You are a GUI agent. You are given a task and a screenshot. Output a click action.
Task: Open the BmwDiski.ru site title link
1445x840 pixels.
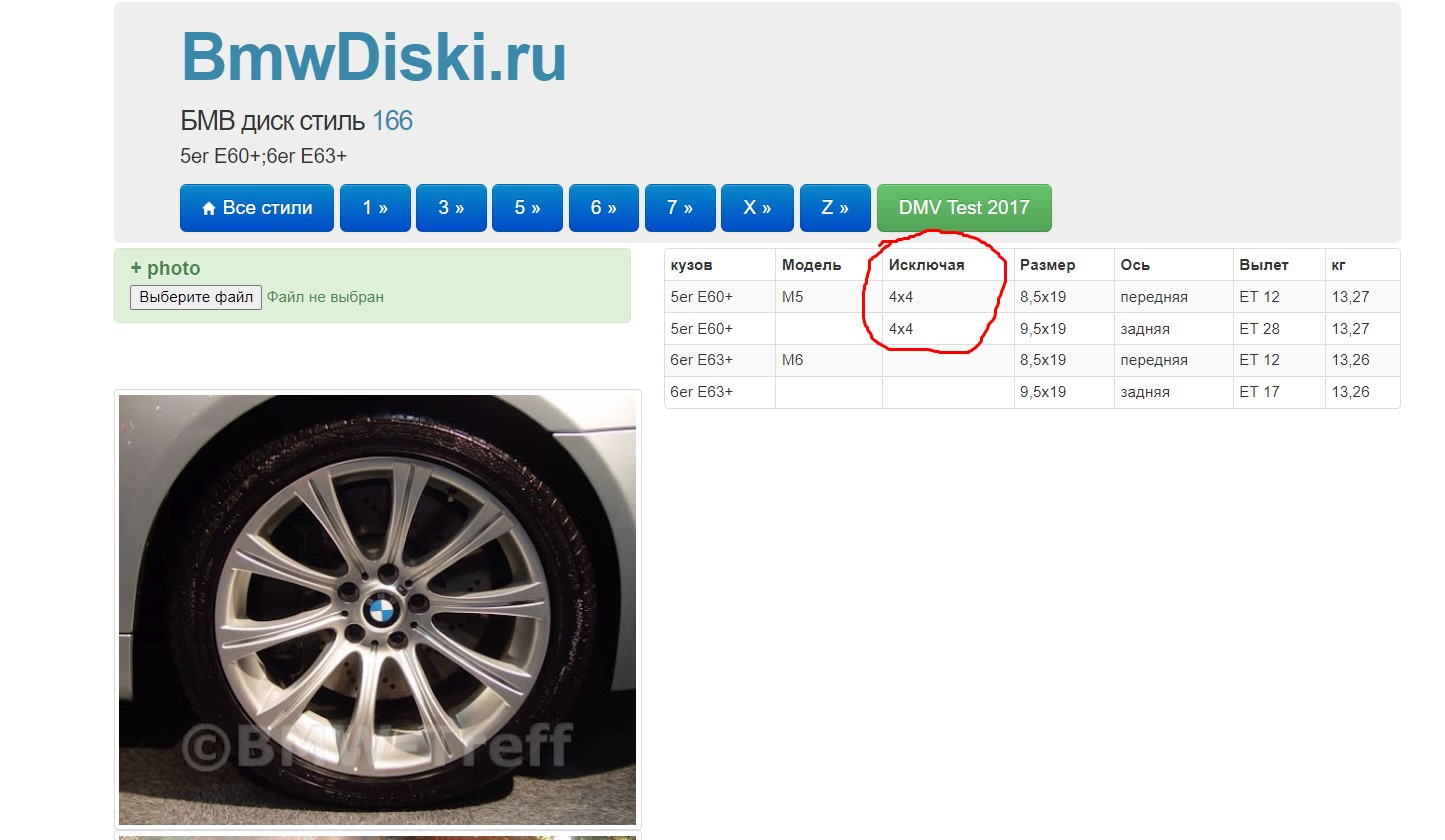coord(373,57)
